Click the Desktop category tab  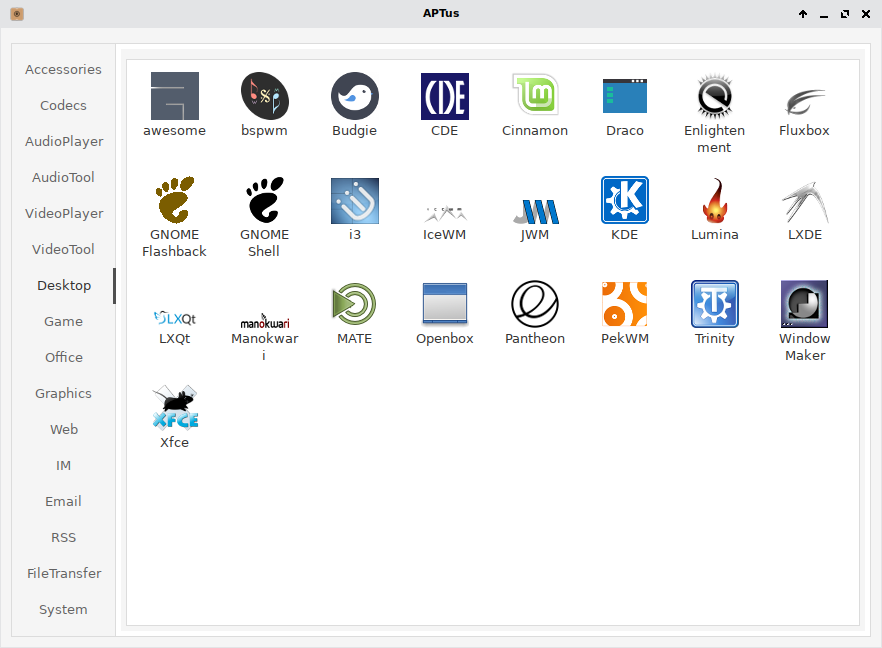click(x=64, y=285)
